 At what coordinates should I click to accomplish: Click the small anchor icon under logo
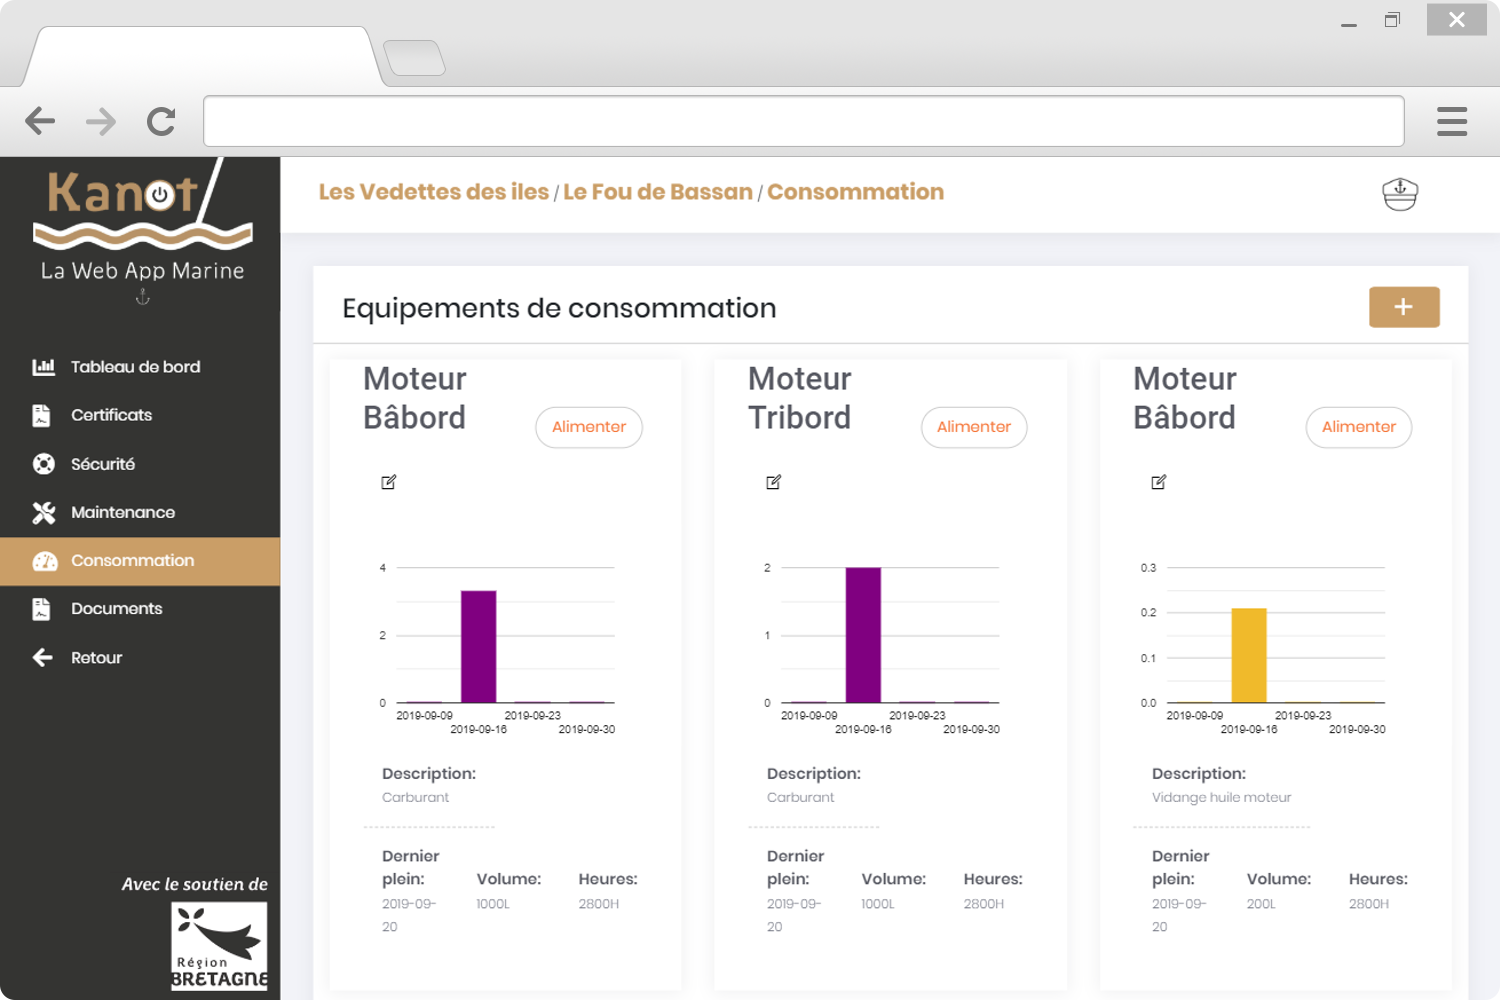coord(143,297)
